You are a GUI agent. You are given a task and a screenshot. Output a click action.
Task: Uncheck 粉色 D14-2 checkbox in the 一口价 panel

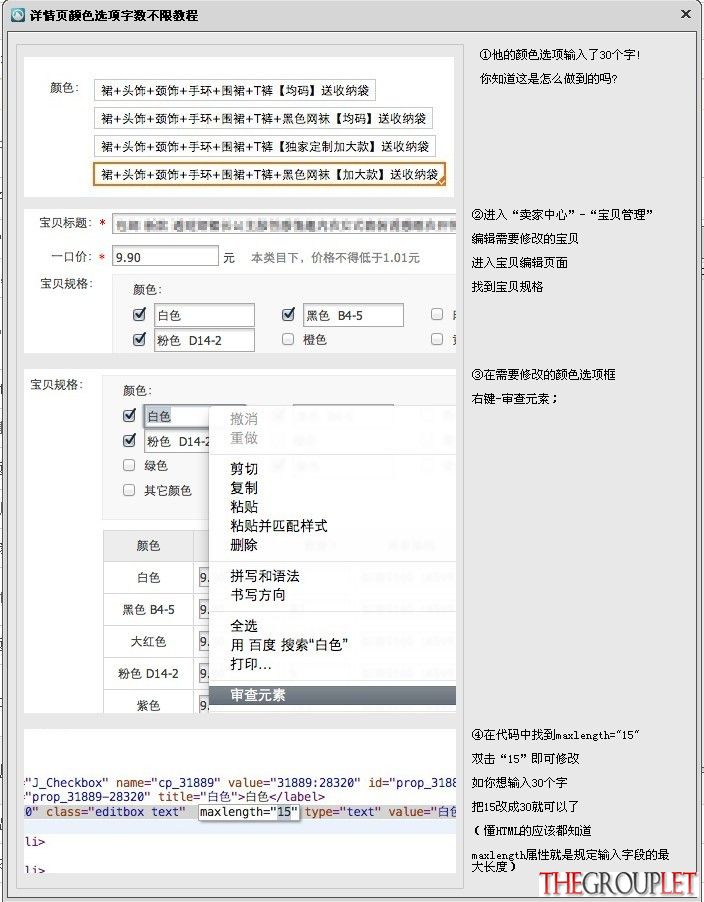coord(139,339)
